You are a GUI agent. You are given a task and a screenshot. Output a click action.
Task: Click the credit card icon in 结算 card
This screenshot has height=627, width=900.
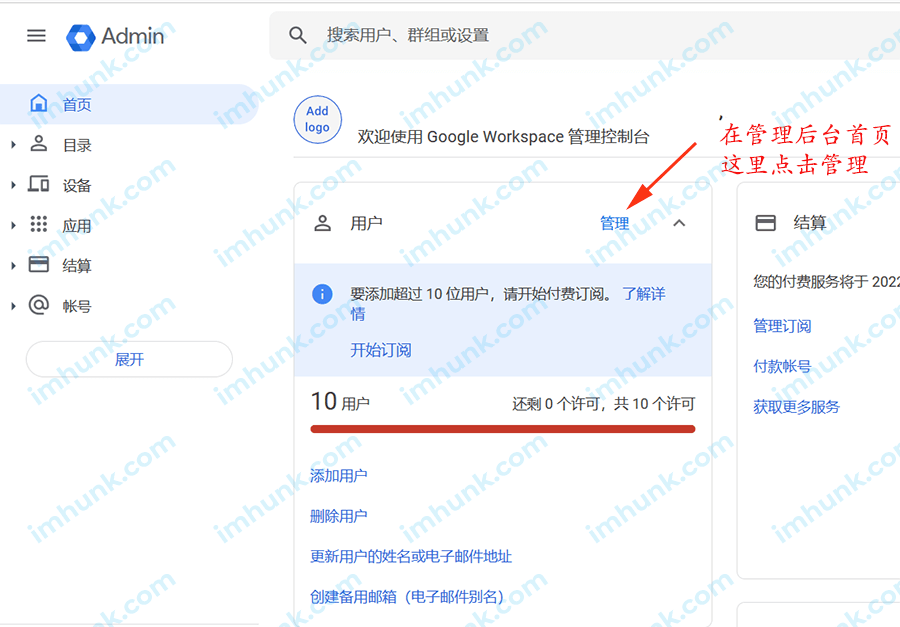pyautogui.click(x=765, y=223)
